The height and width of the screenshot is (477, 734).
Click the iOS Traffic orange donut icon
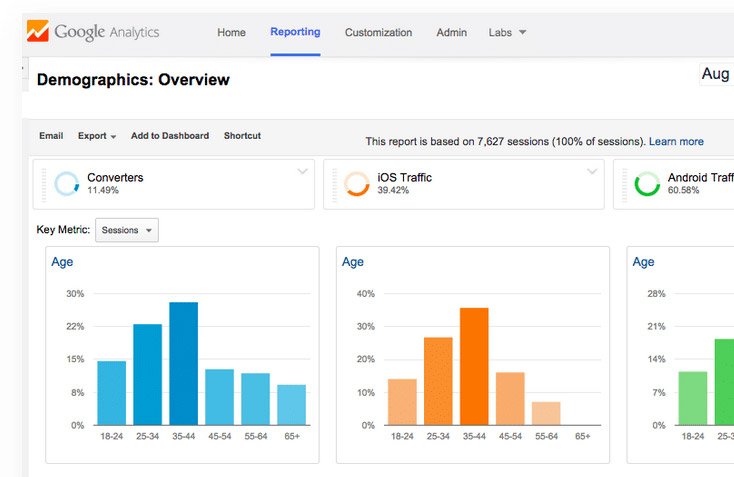(357, 183)
